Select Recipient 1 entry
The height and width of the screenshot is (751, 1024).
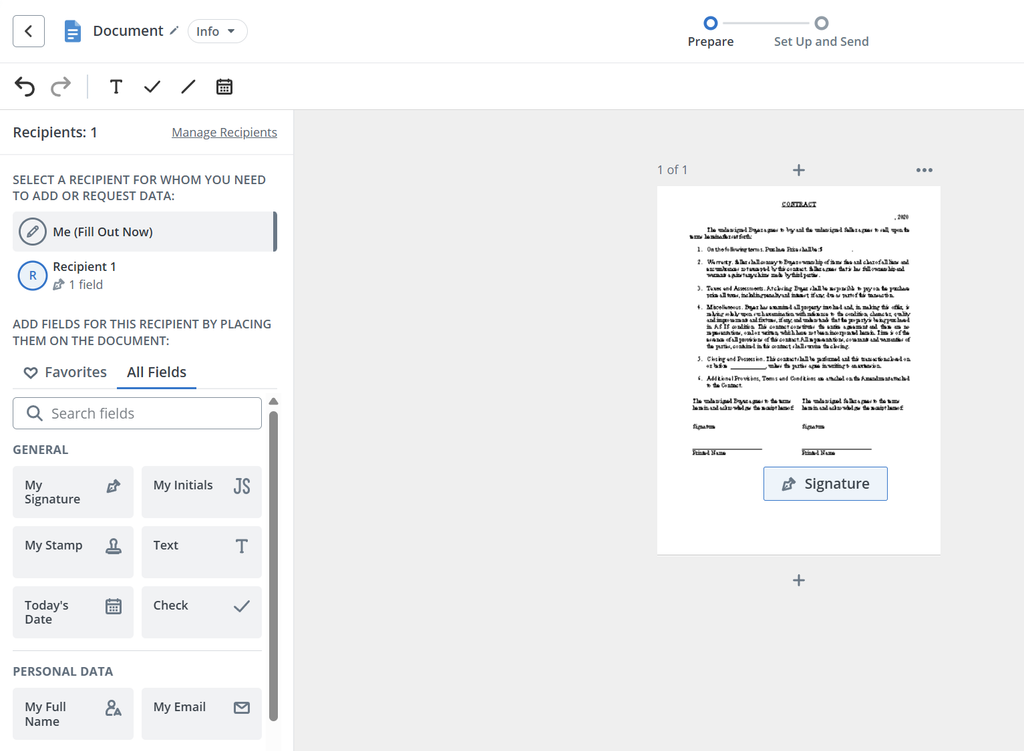[145, 276]
